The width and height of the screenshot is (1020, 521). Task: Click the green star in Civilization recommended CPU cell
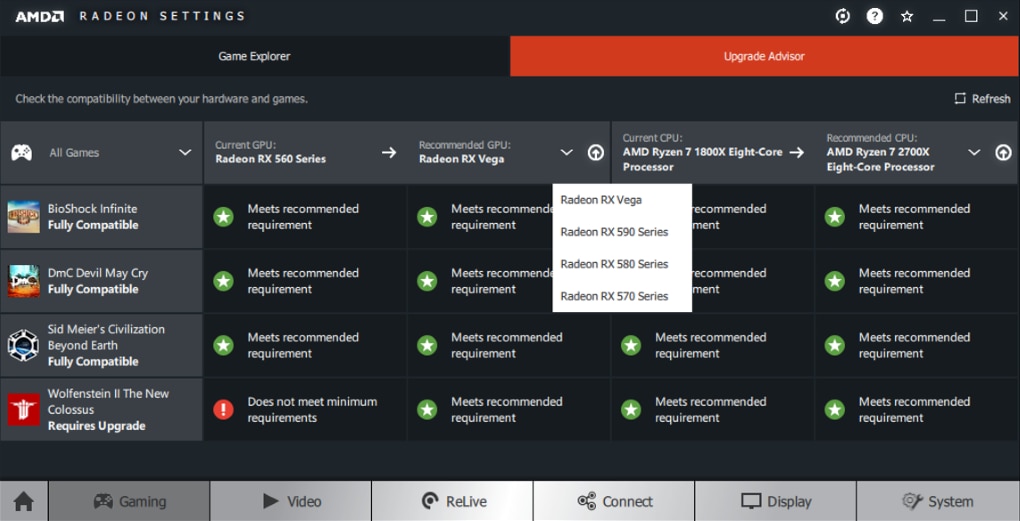pos(835,345)
